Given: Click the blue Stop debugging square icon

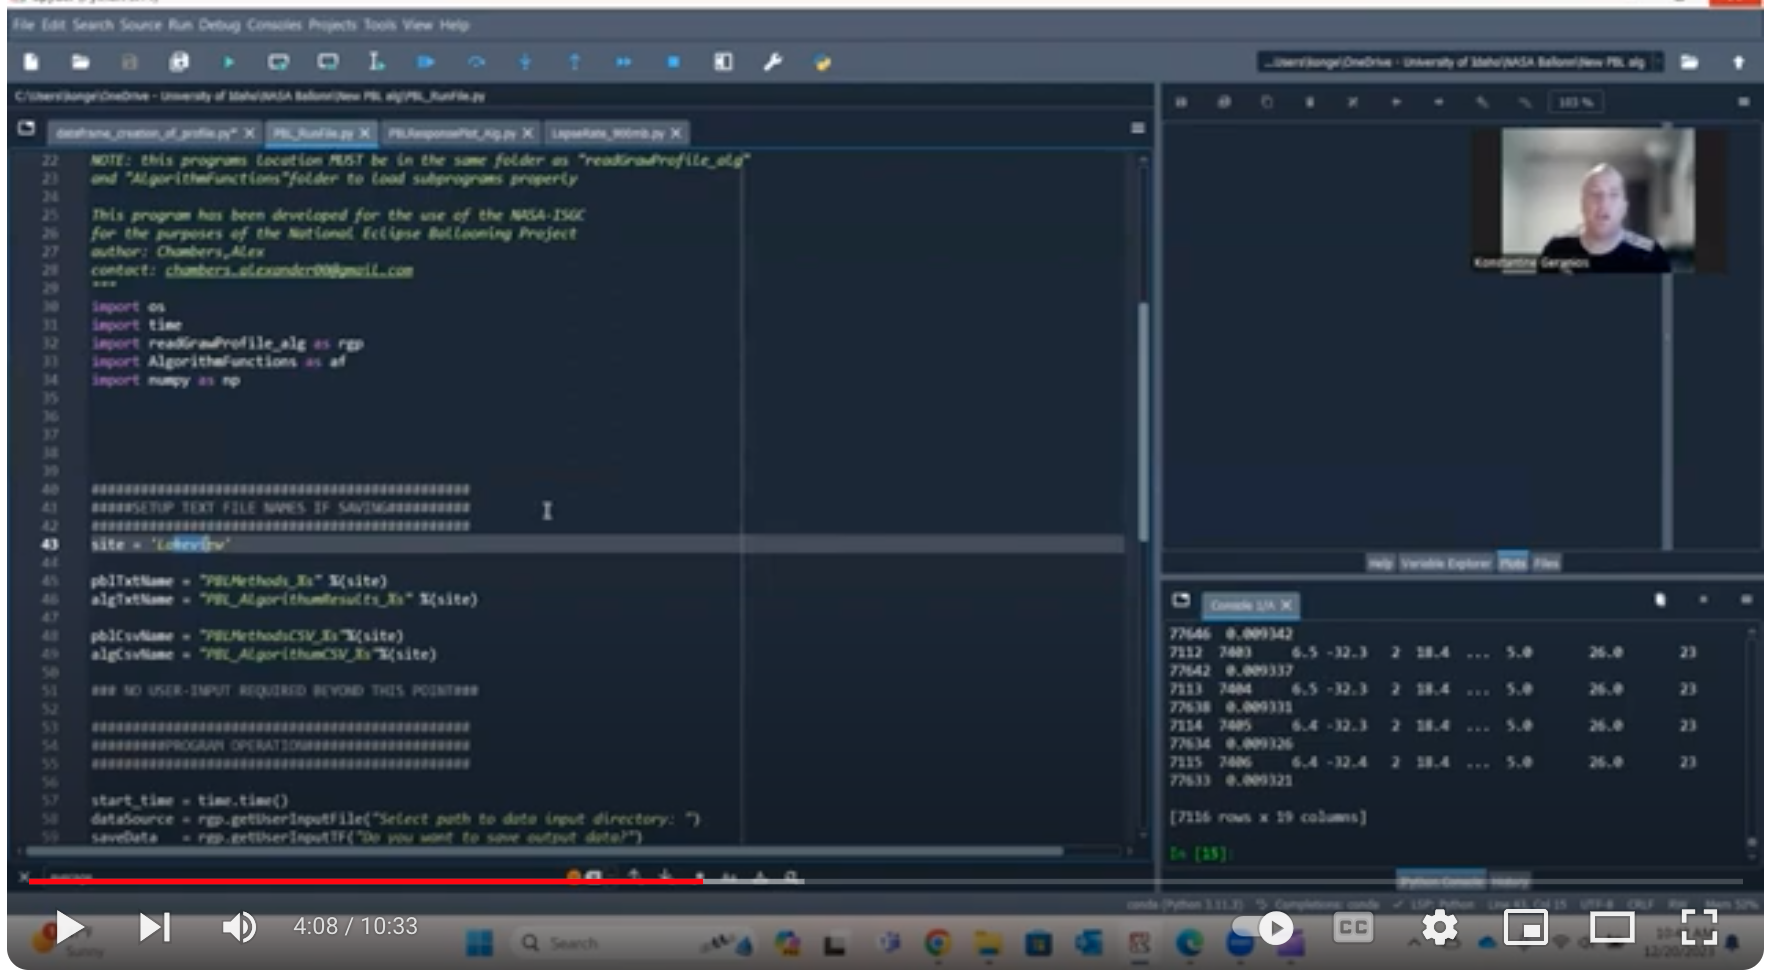Looking at the screenshot, I should pos(673,62).
